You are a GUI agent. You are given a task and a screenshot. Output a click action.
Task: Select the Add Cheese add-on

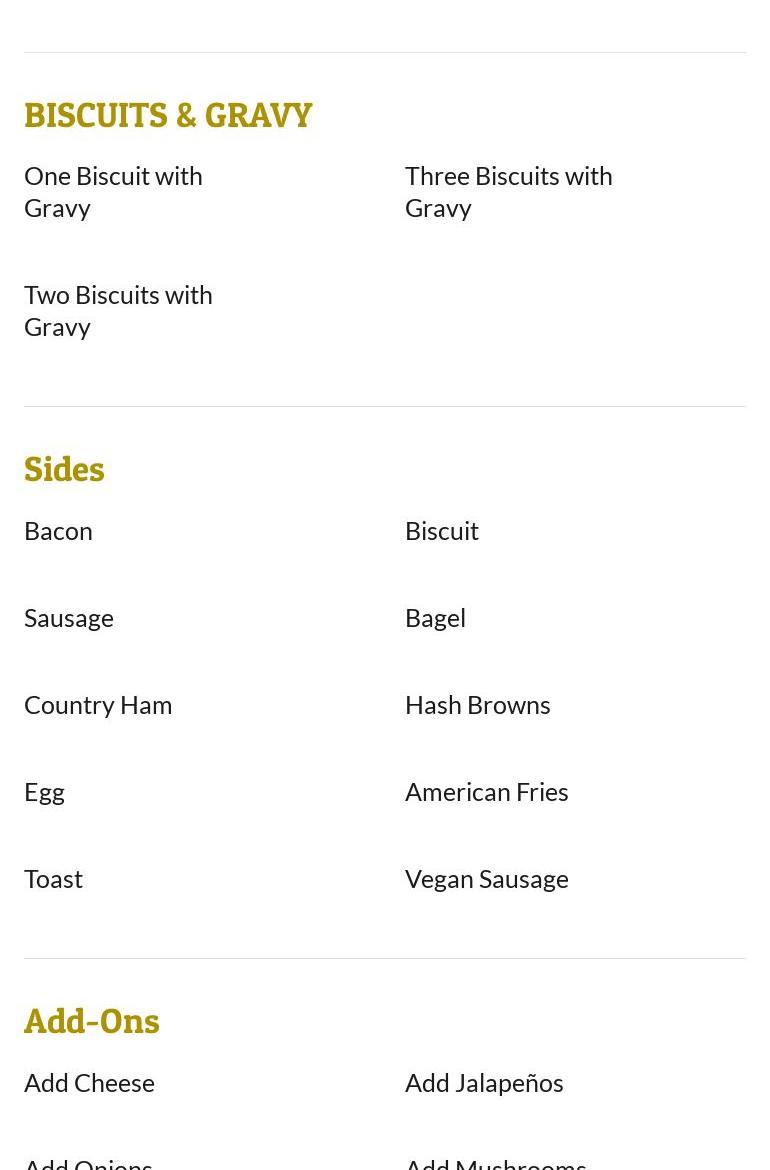tap(89, 1083)
